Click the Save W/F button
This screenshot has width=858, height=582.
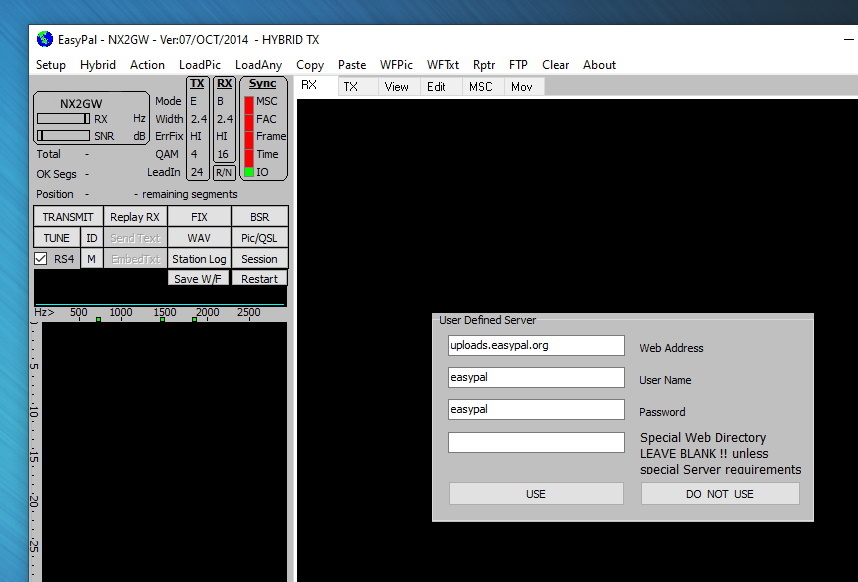198,279
